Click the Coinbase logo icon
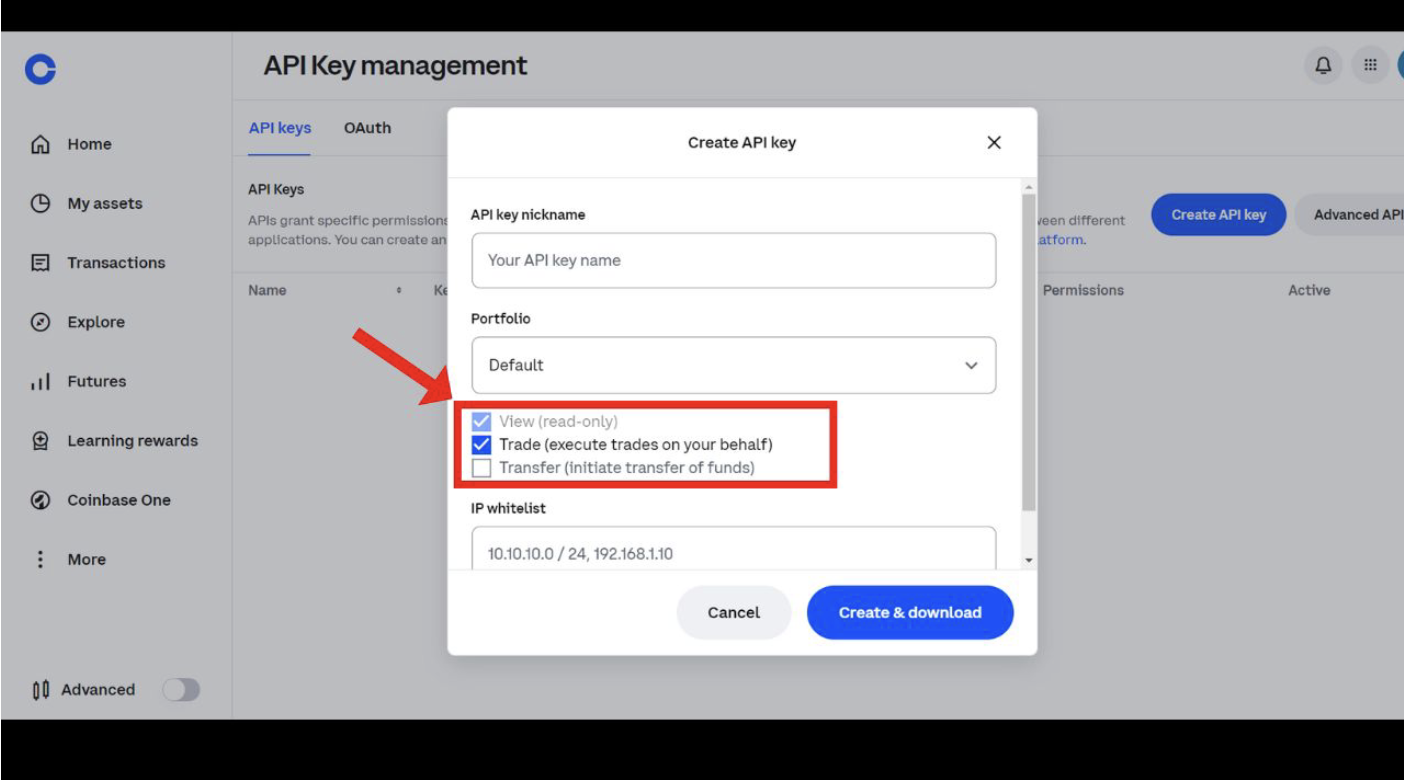This screenshot has height=780, width=1404. click(41, 69)
